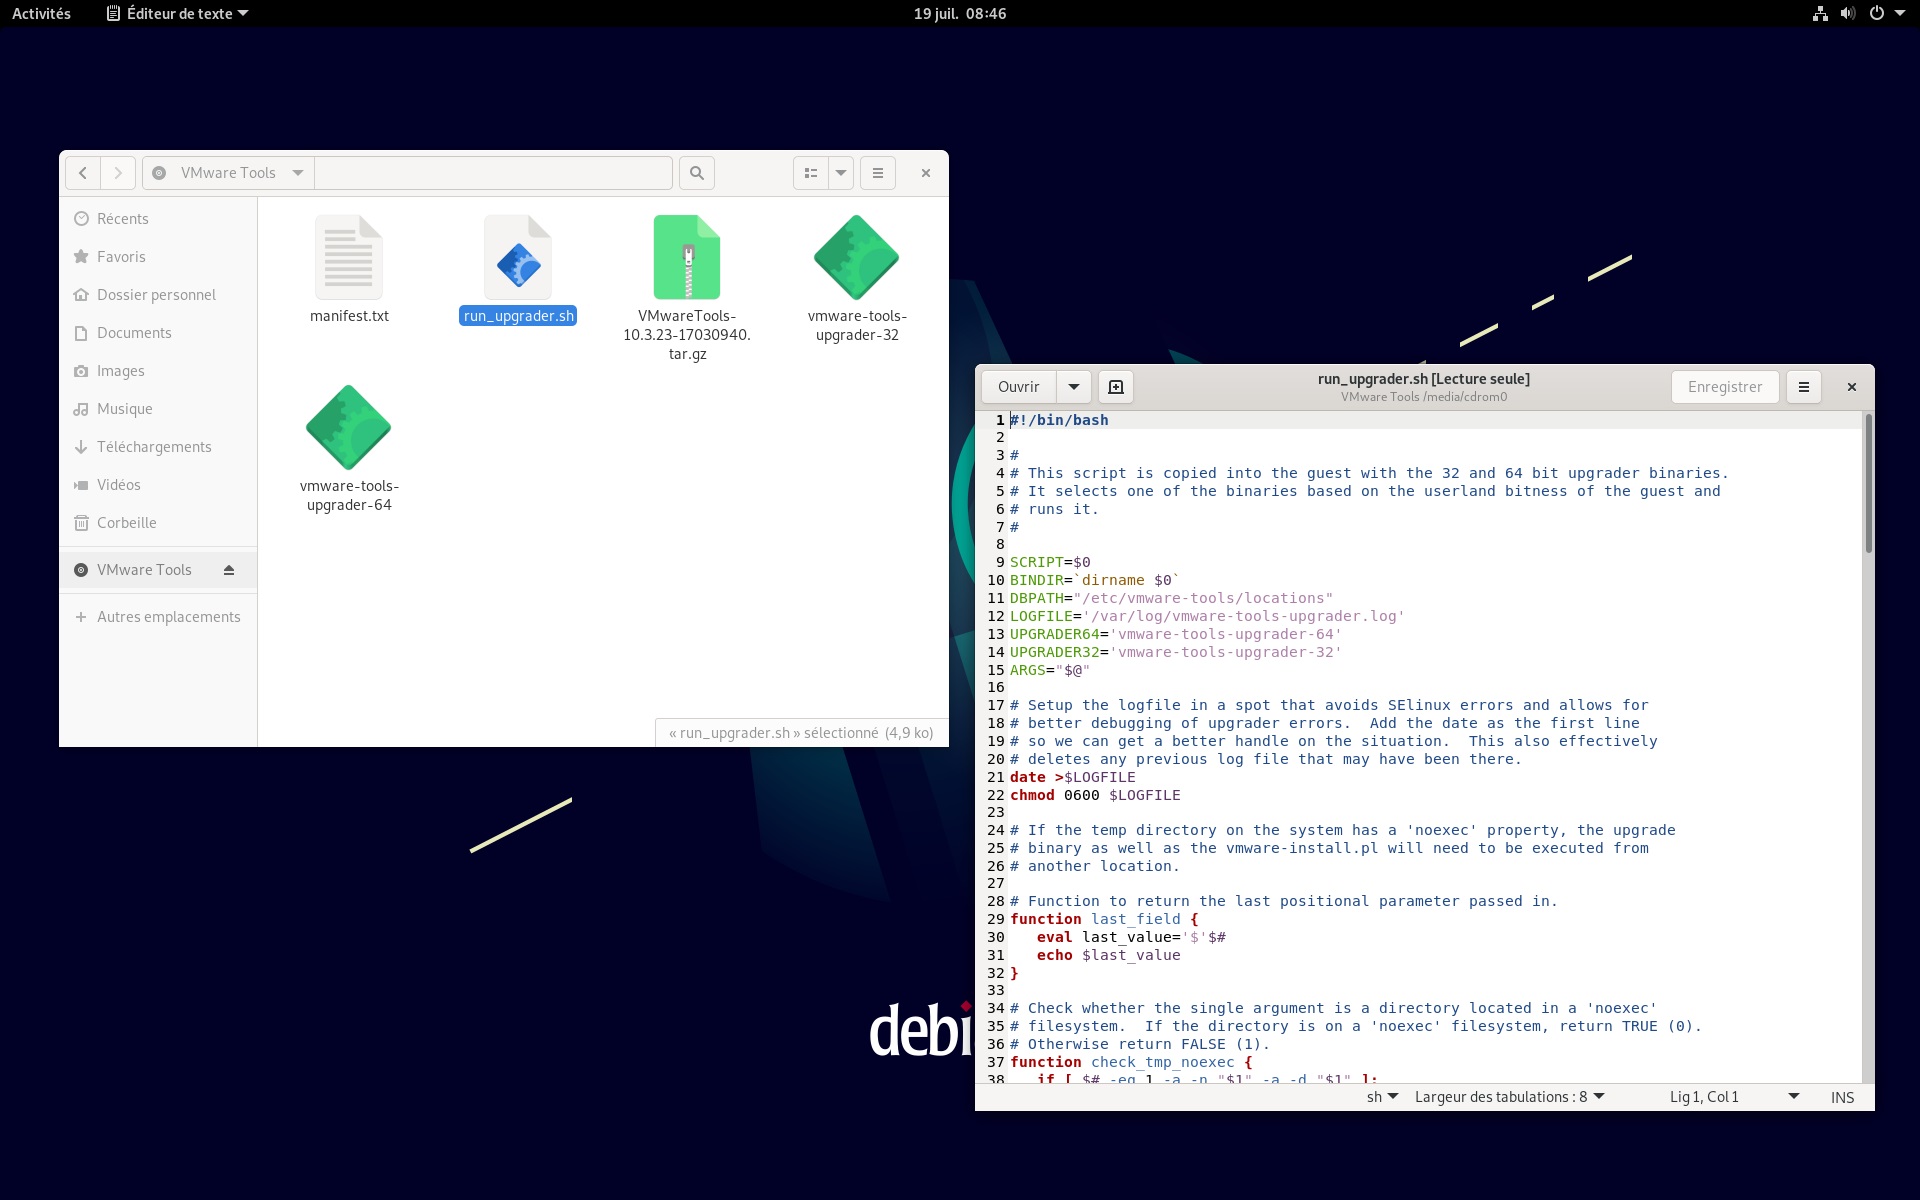Open the file manager hamburger menu
1920x1200 pixels.
878,173
